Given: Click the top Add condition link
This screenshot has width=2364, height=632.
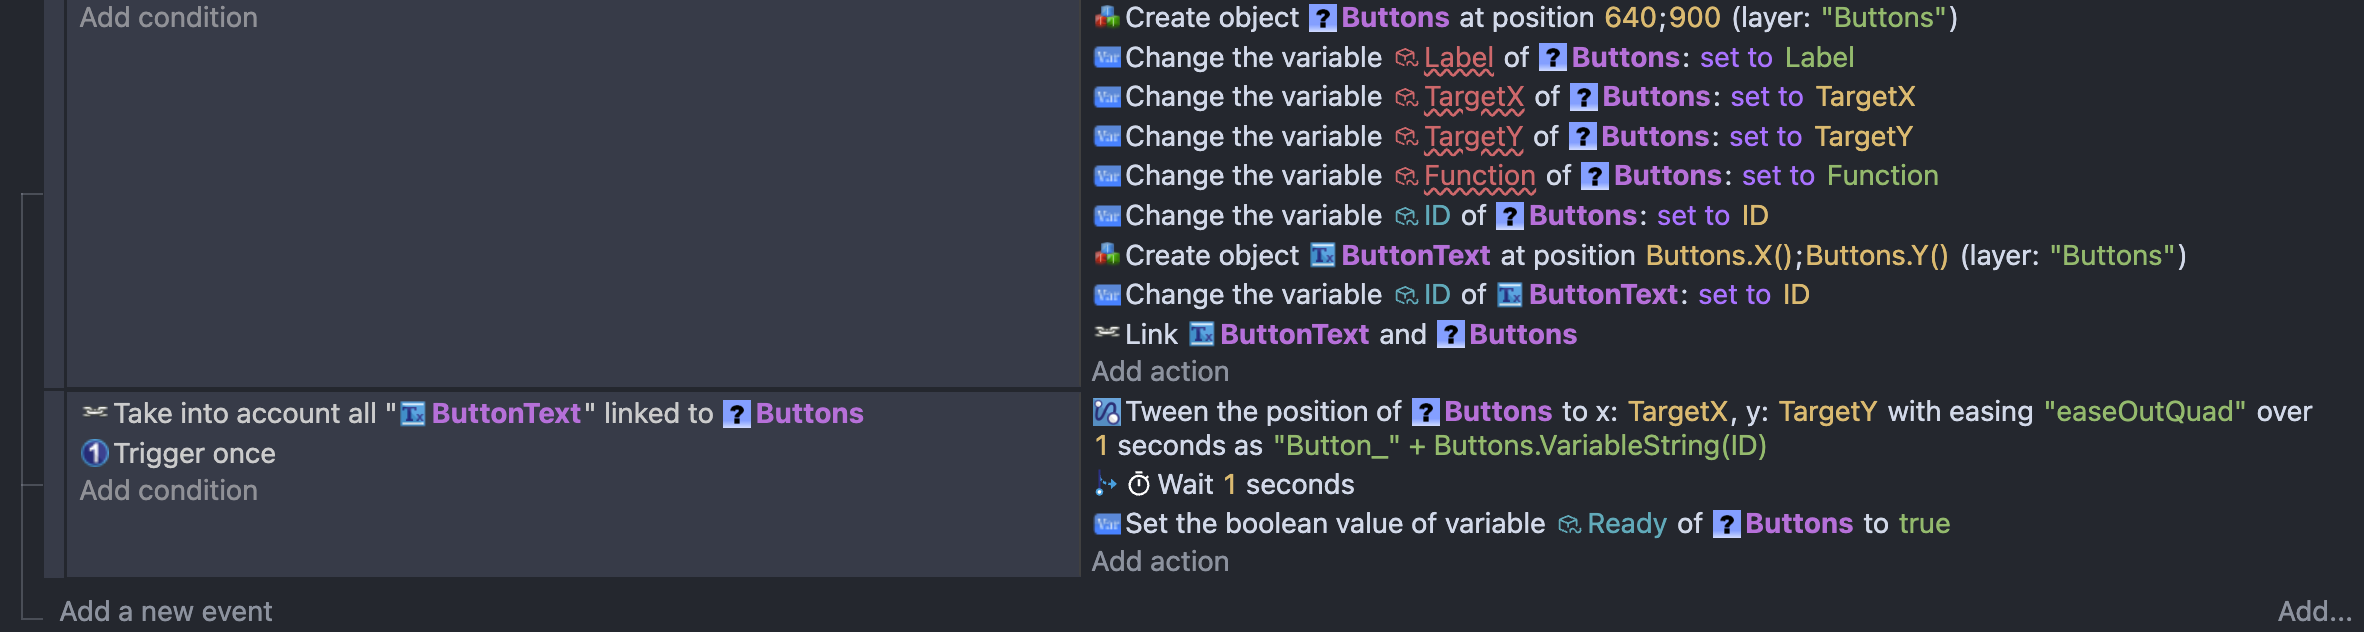Looking at the screenshot, I should click(x=168, y=18).
